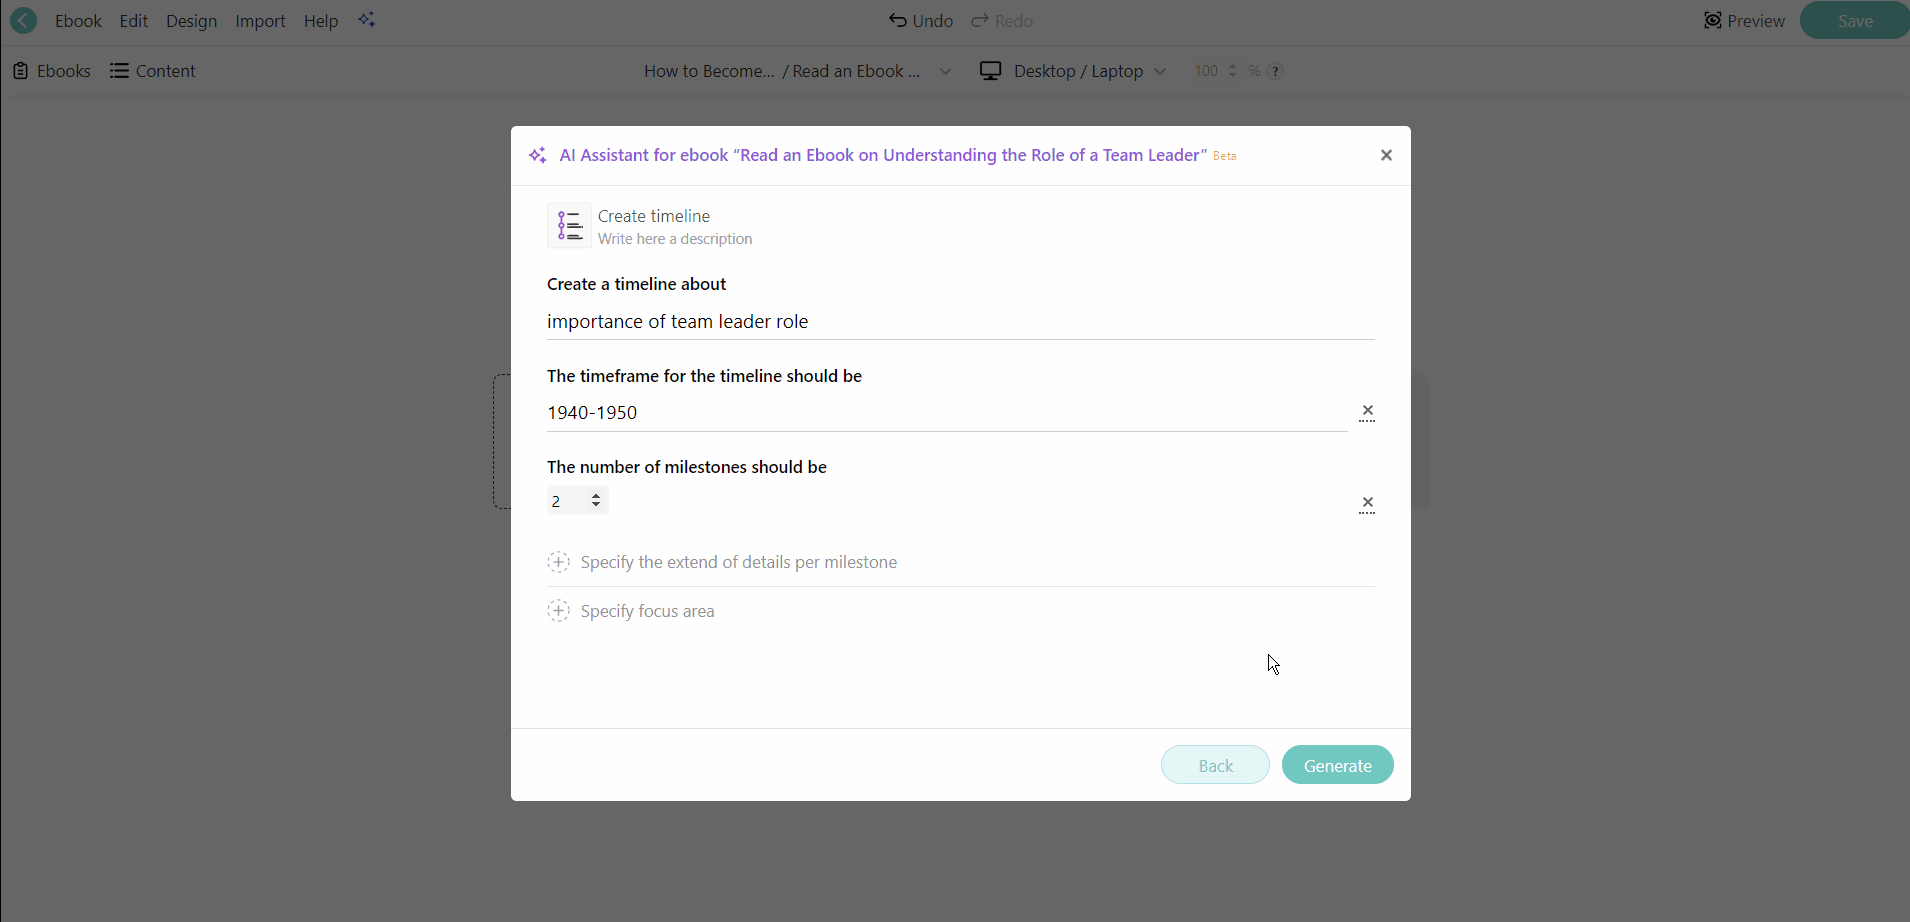Remove the number of milestones parameter

[1367, 504]
